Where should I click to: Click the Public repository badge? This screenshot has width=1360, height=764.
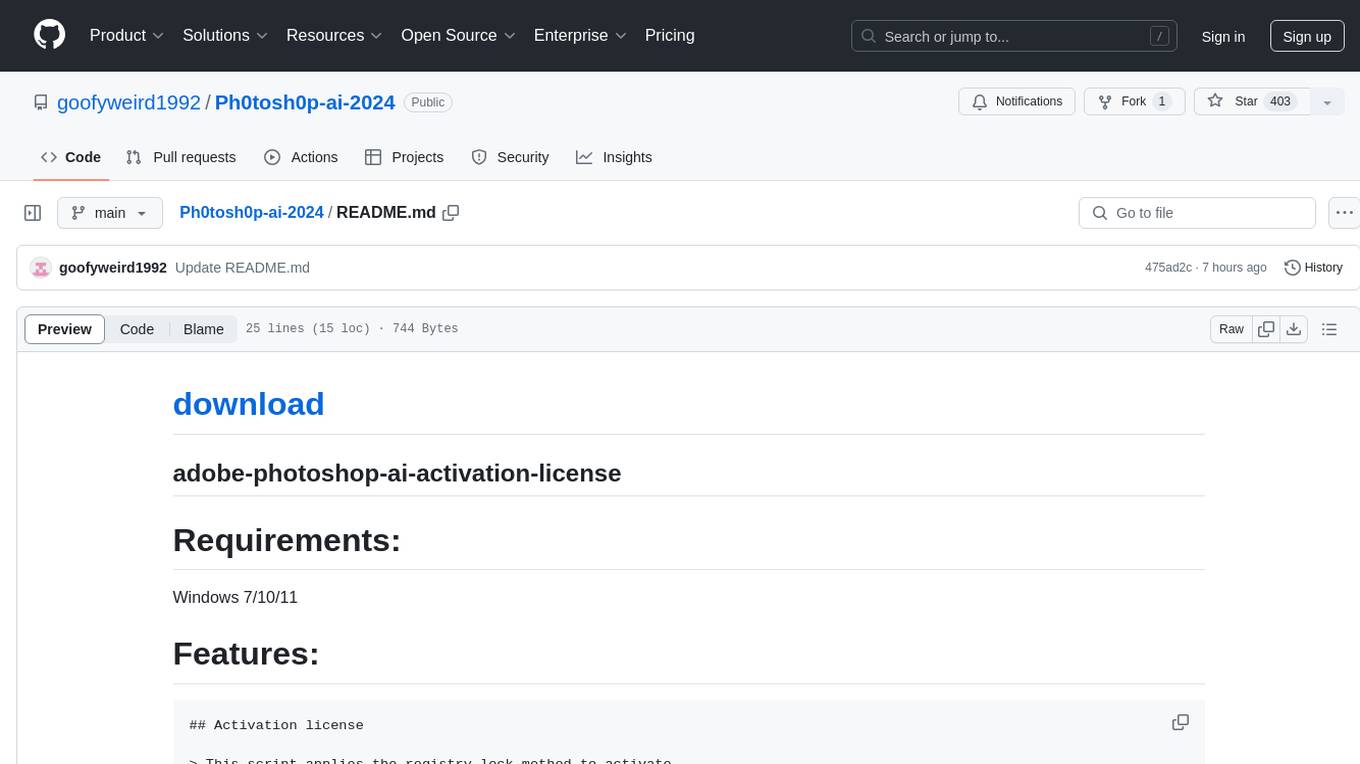click(x=428, y=102)
